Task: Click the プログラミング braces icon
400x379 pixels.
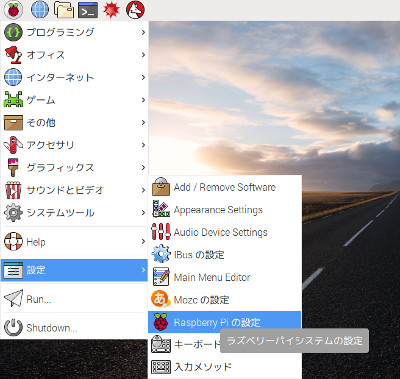Action: (13, 32)
